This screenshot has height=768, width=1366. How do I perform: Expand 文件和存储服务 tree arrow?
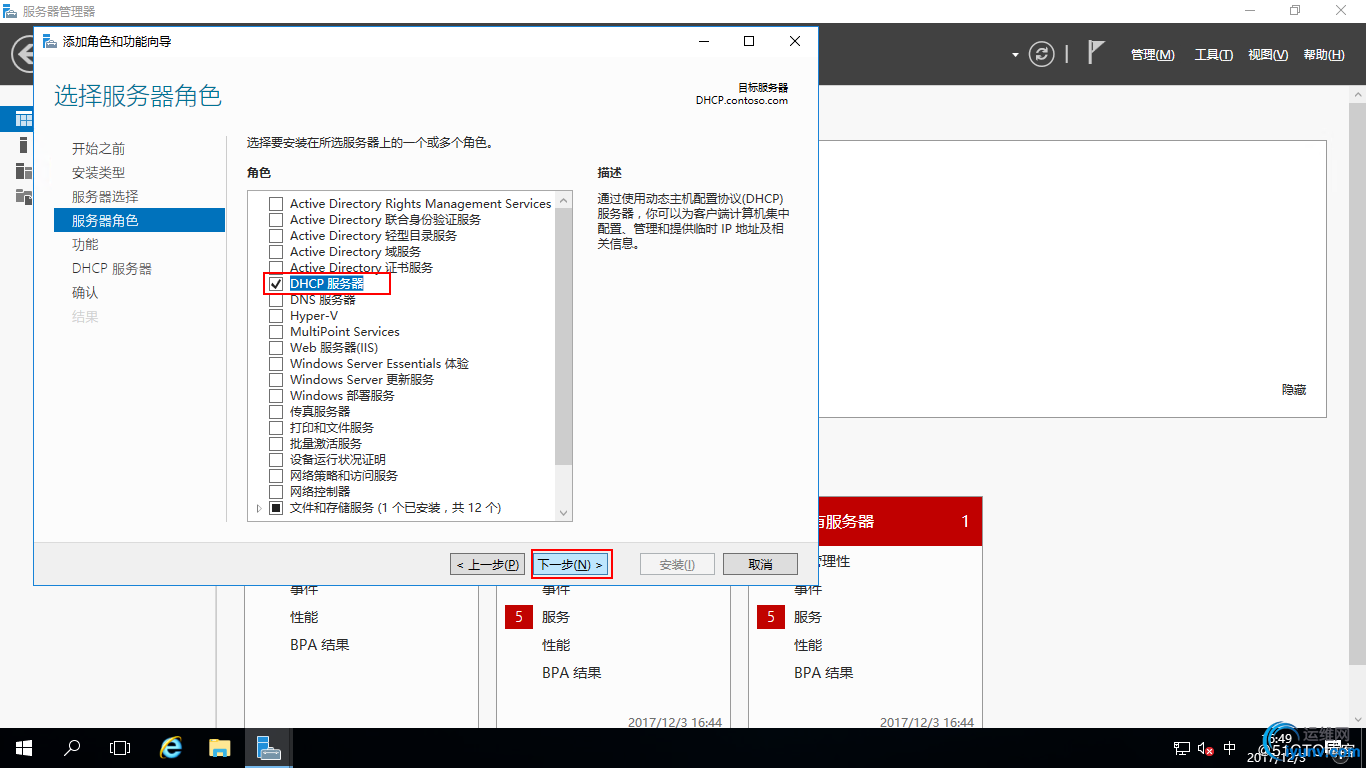tap(259, 508)
